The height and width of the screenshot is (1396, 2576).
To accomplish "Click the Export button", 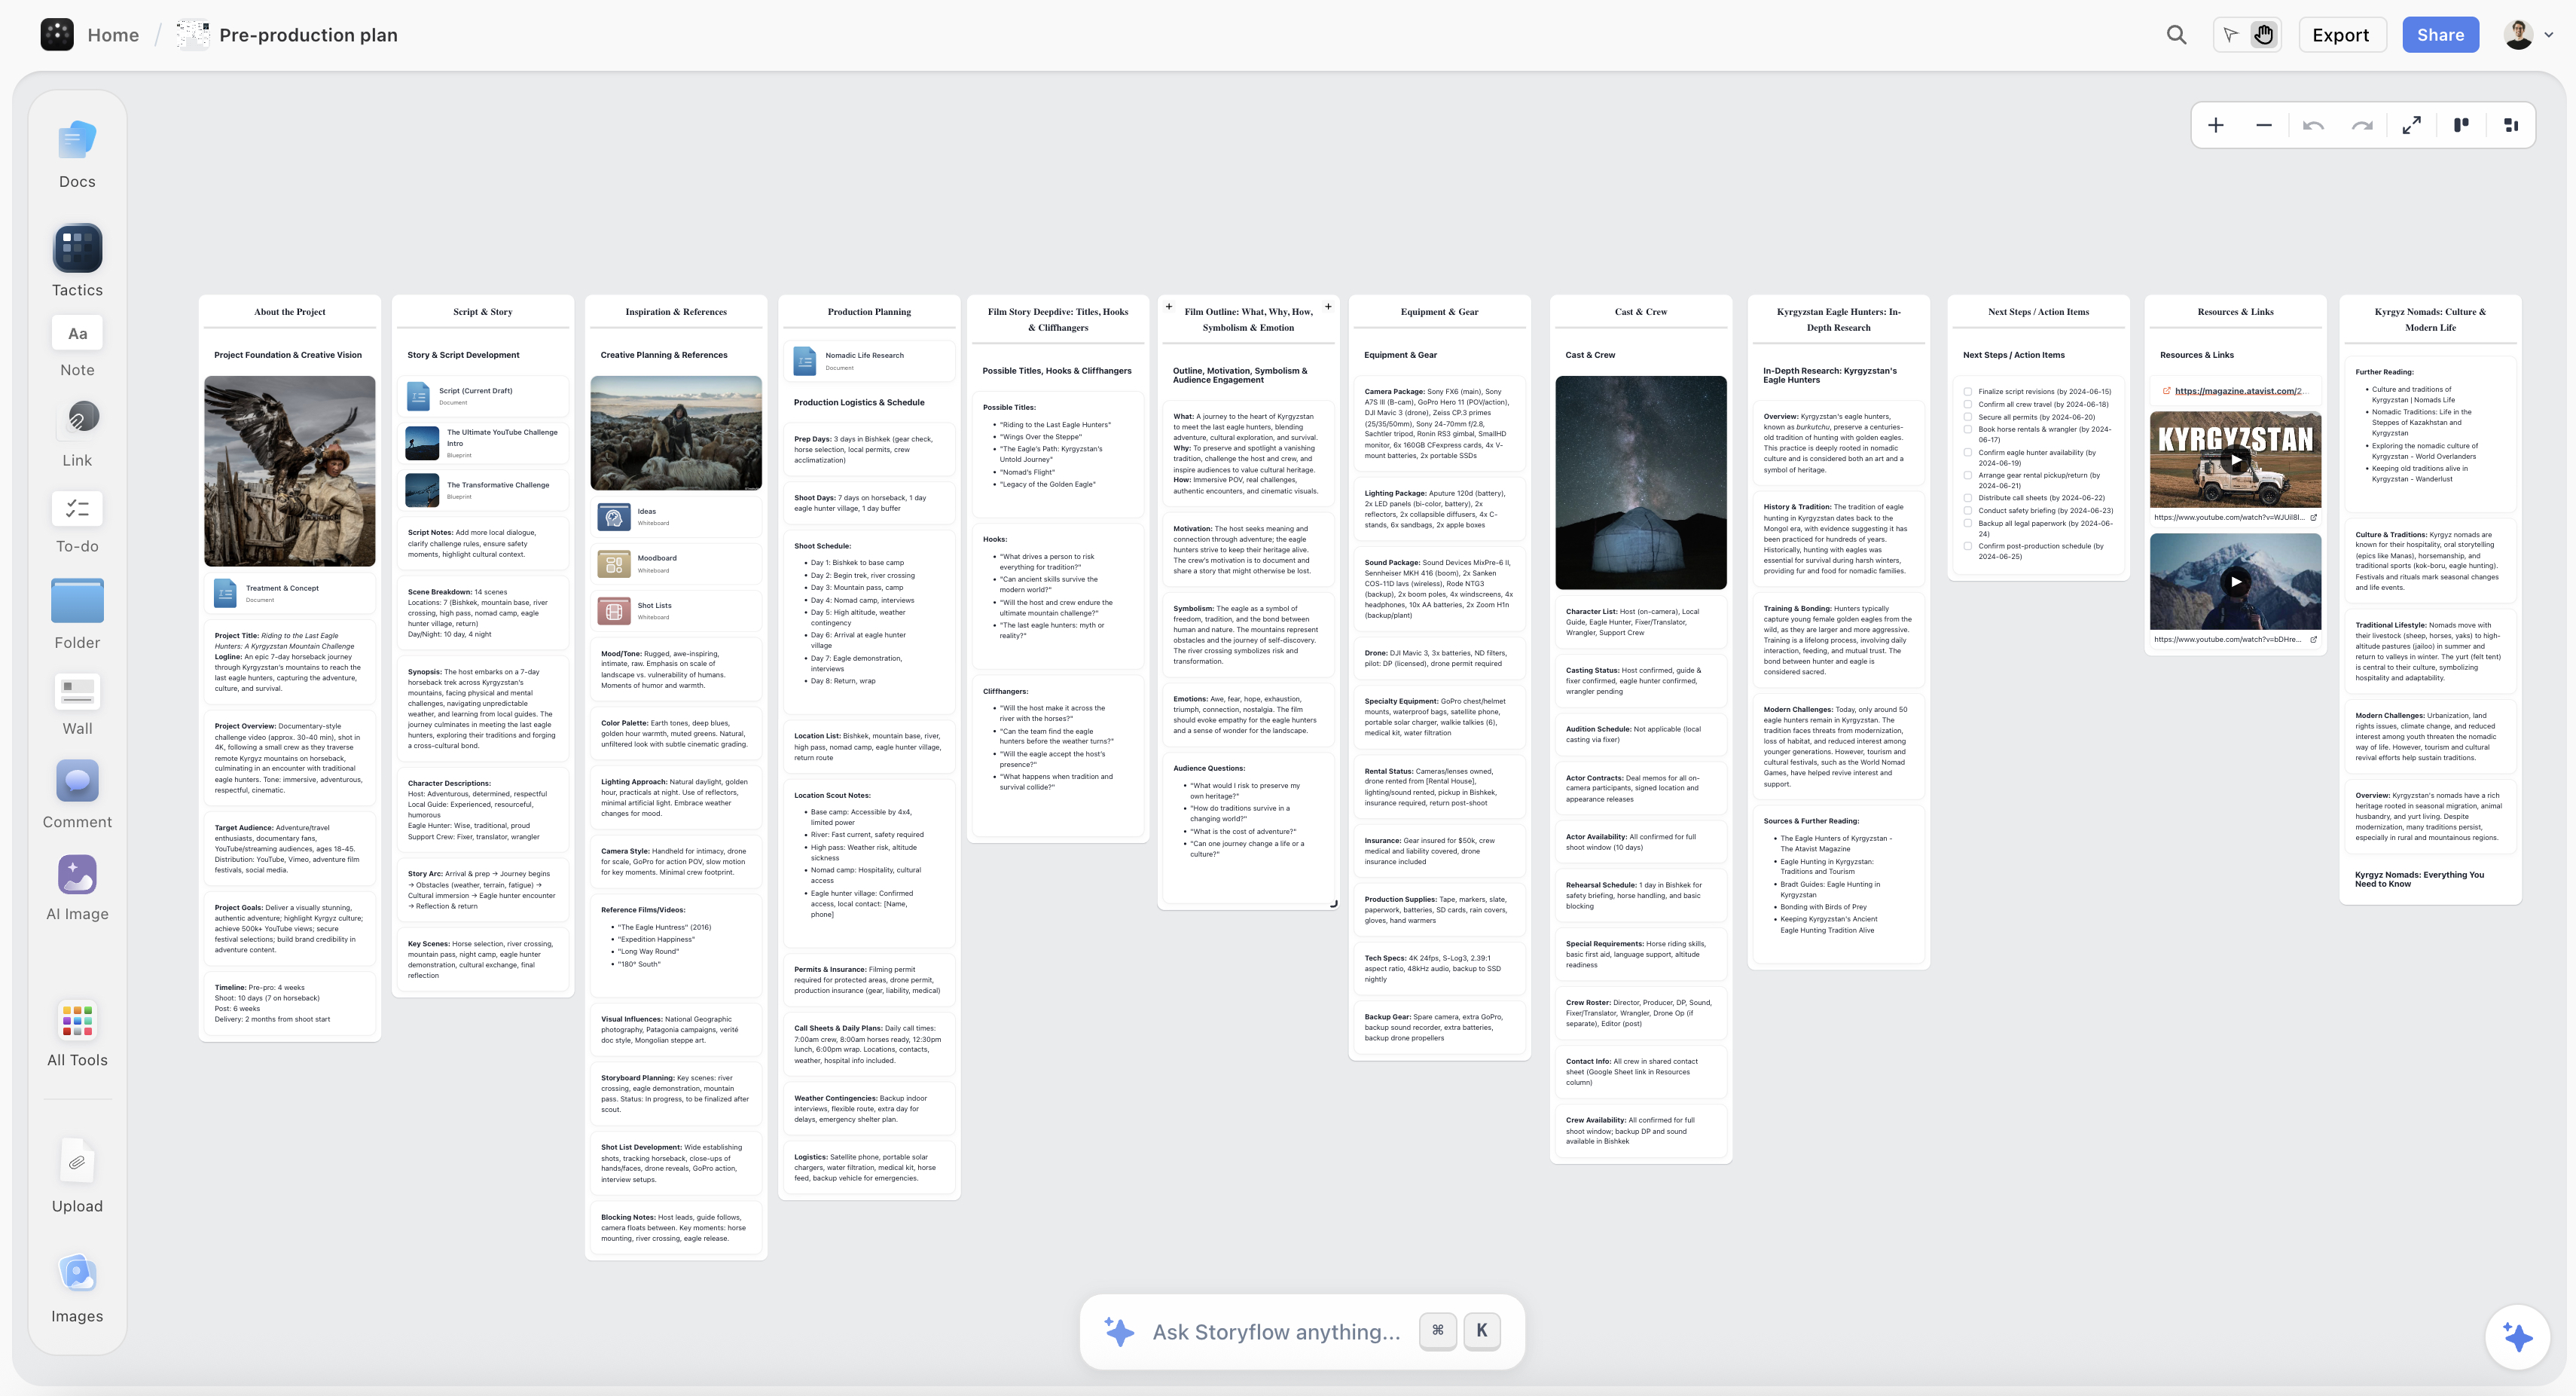I will pos(2341,34).
